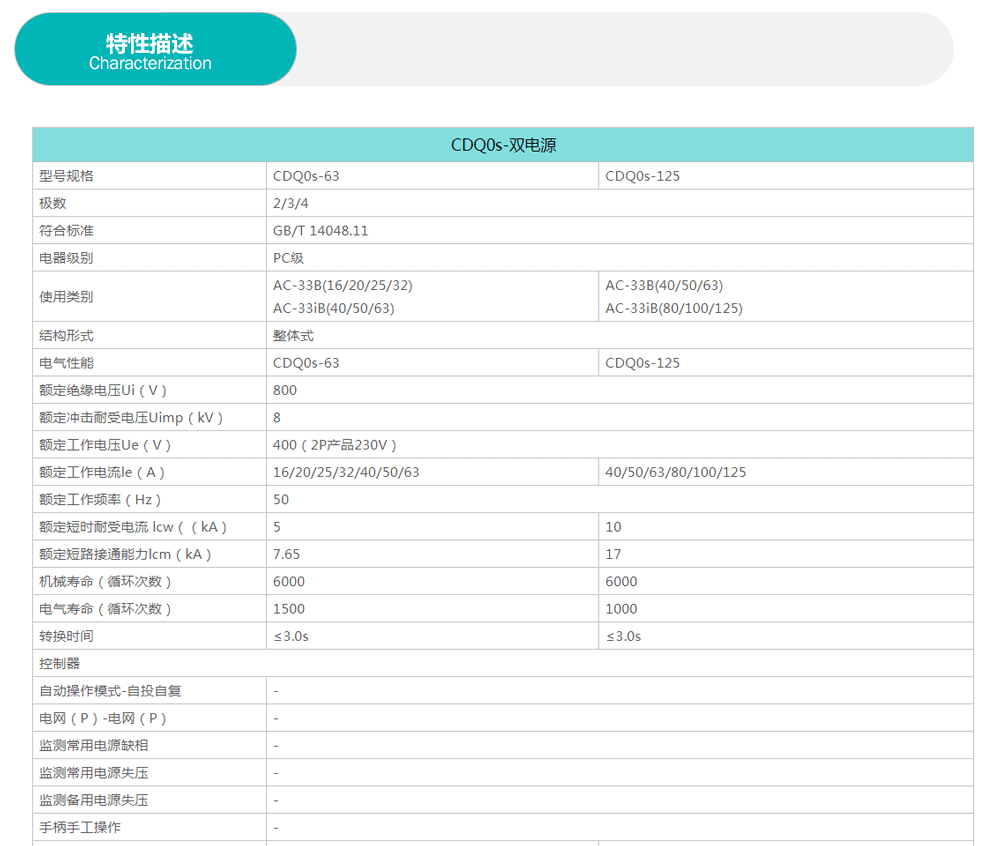Image resolution: width=981 pixels, height=846 pixels.
Task: Click the 整体式 structure value
Action: (x=293, y=336)
